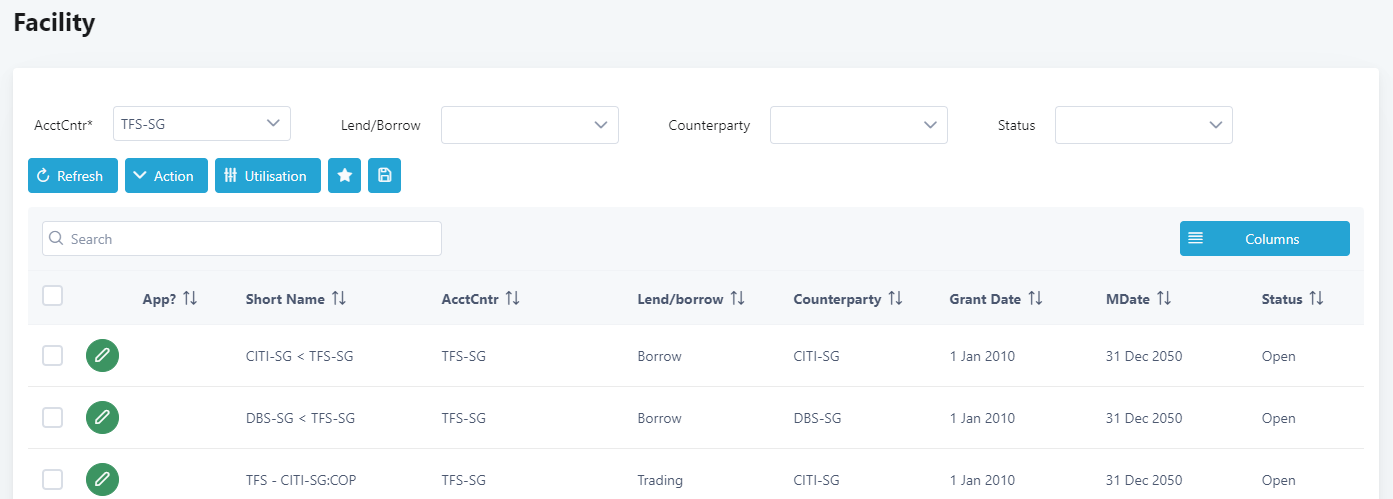Viewport: 1393px width, 499px height.
Task: Sort table by Counterparty column arrows
Action: [895, 299]
